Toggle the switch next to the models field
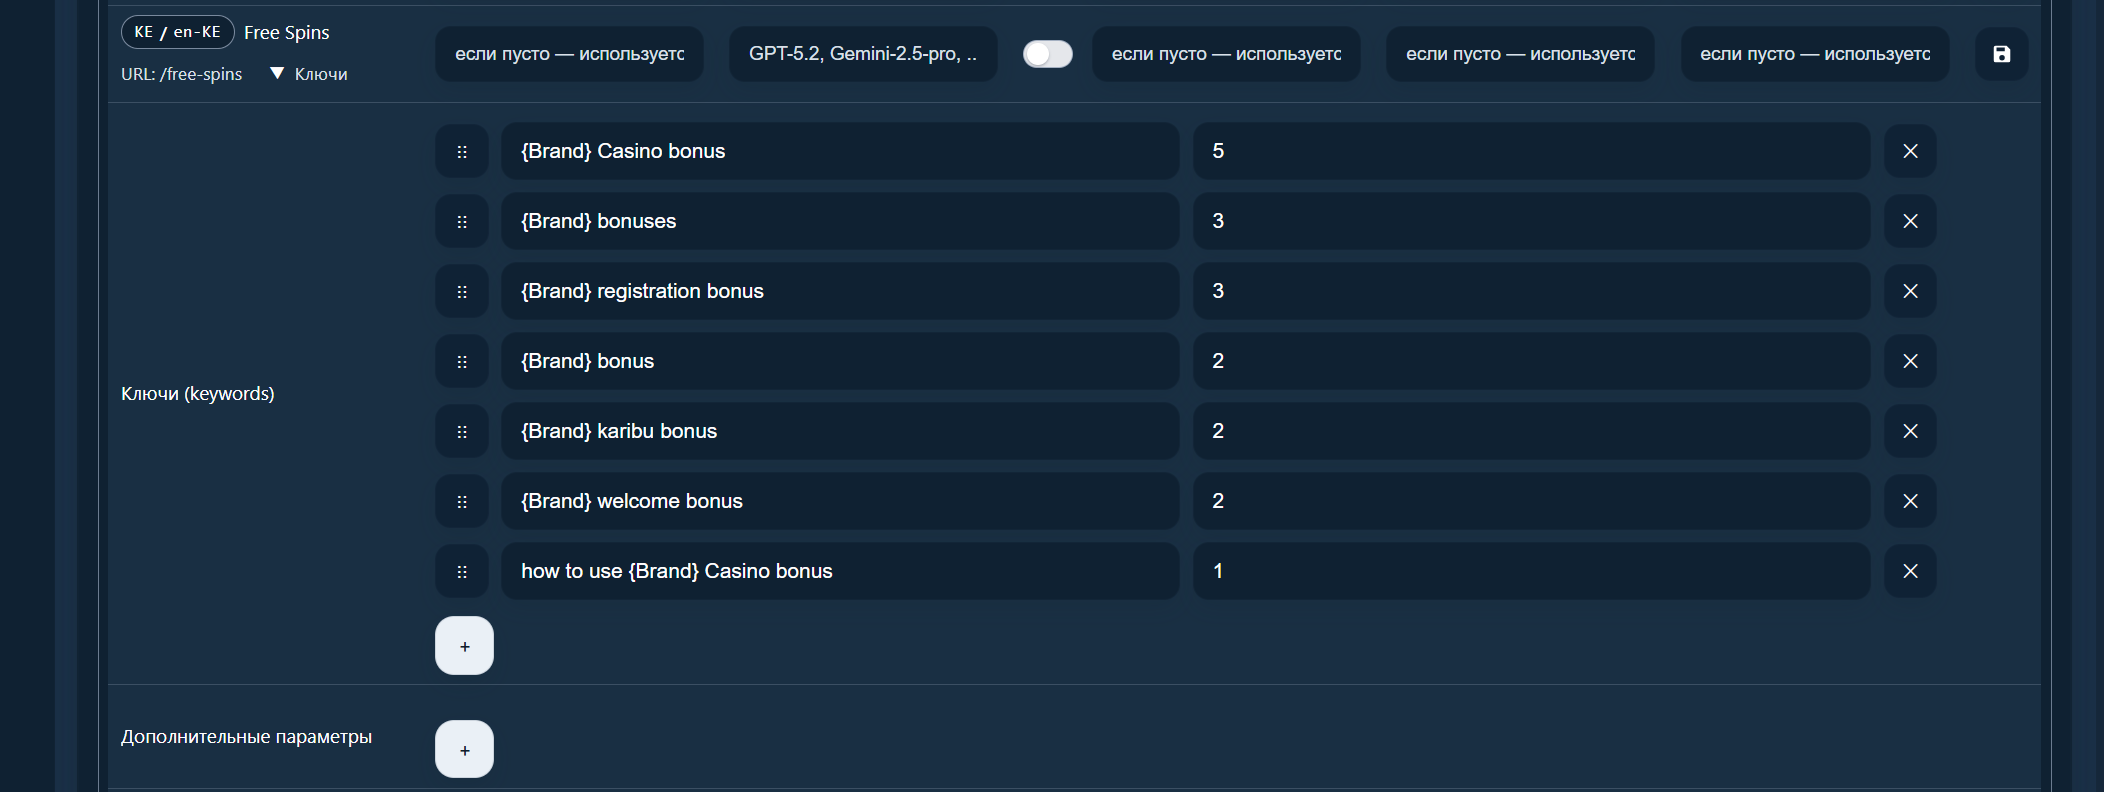Image resolution: width=2104 pixels, height=792 pixels. point(1047,54)
